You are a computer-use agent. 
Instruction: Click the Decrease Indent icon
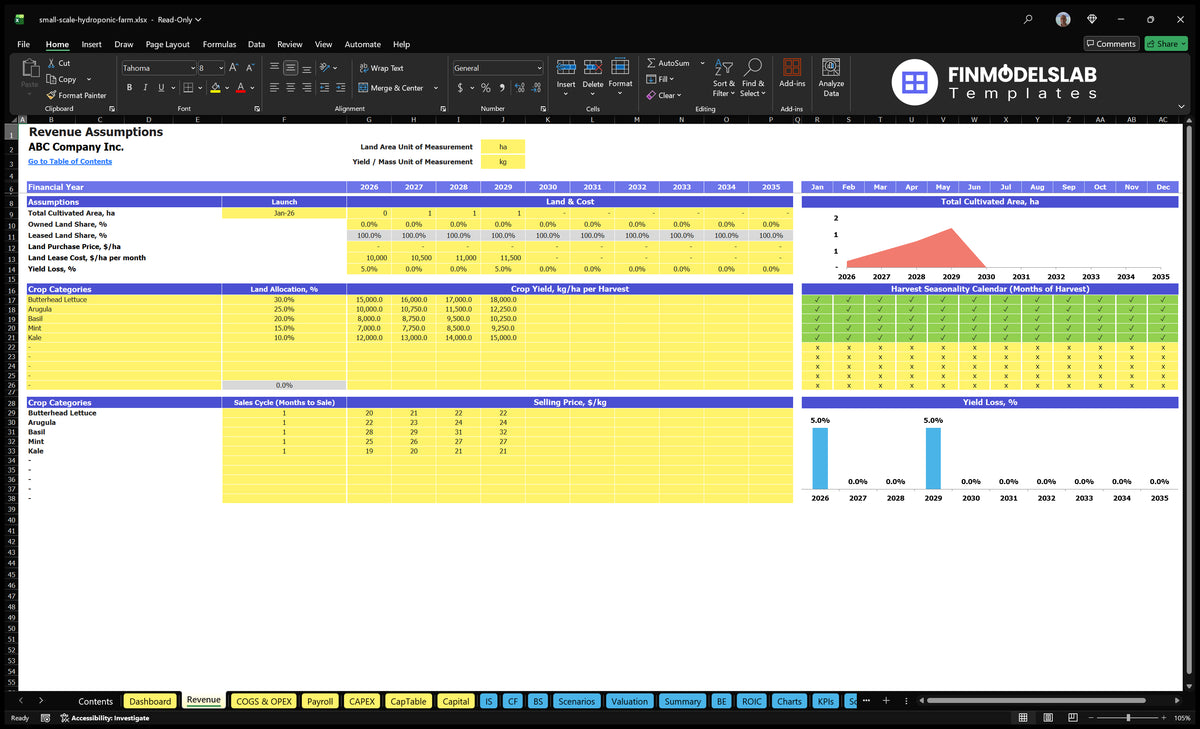click(325, 88)
